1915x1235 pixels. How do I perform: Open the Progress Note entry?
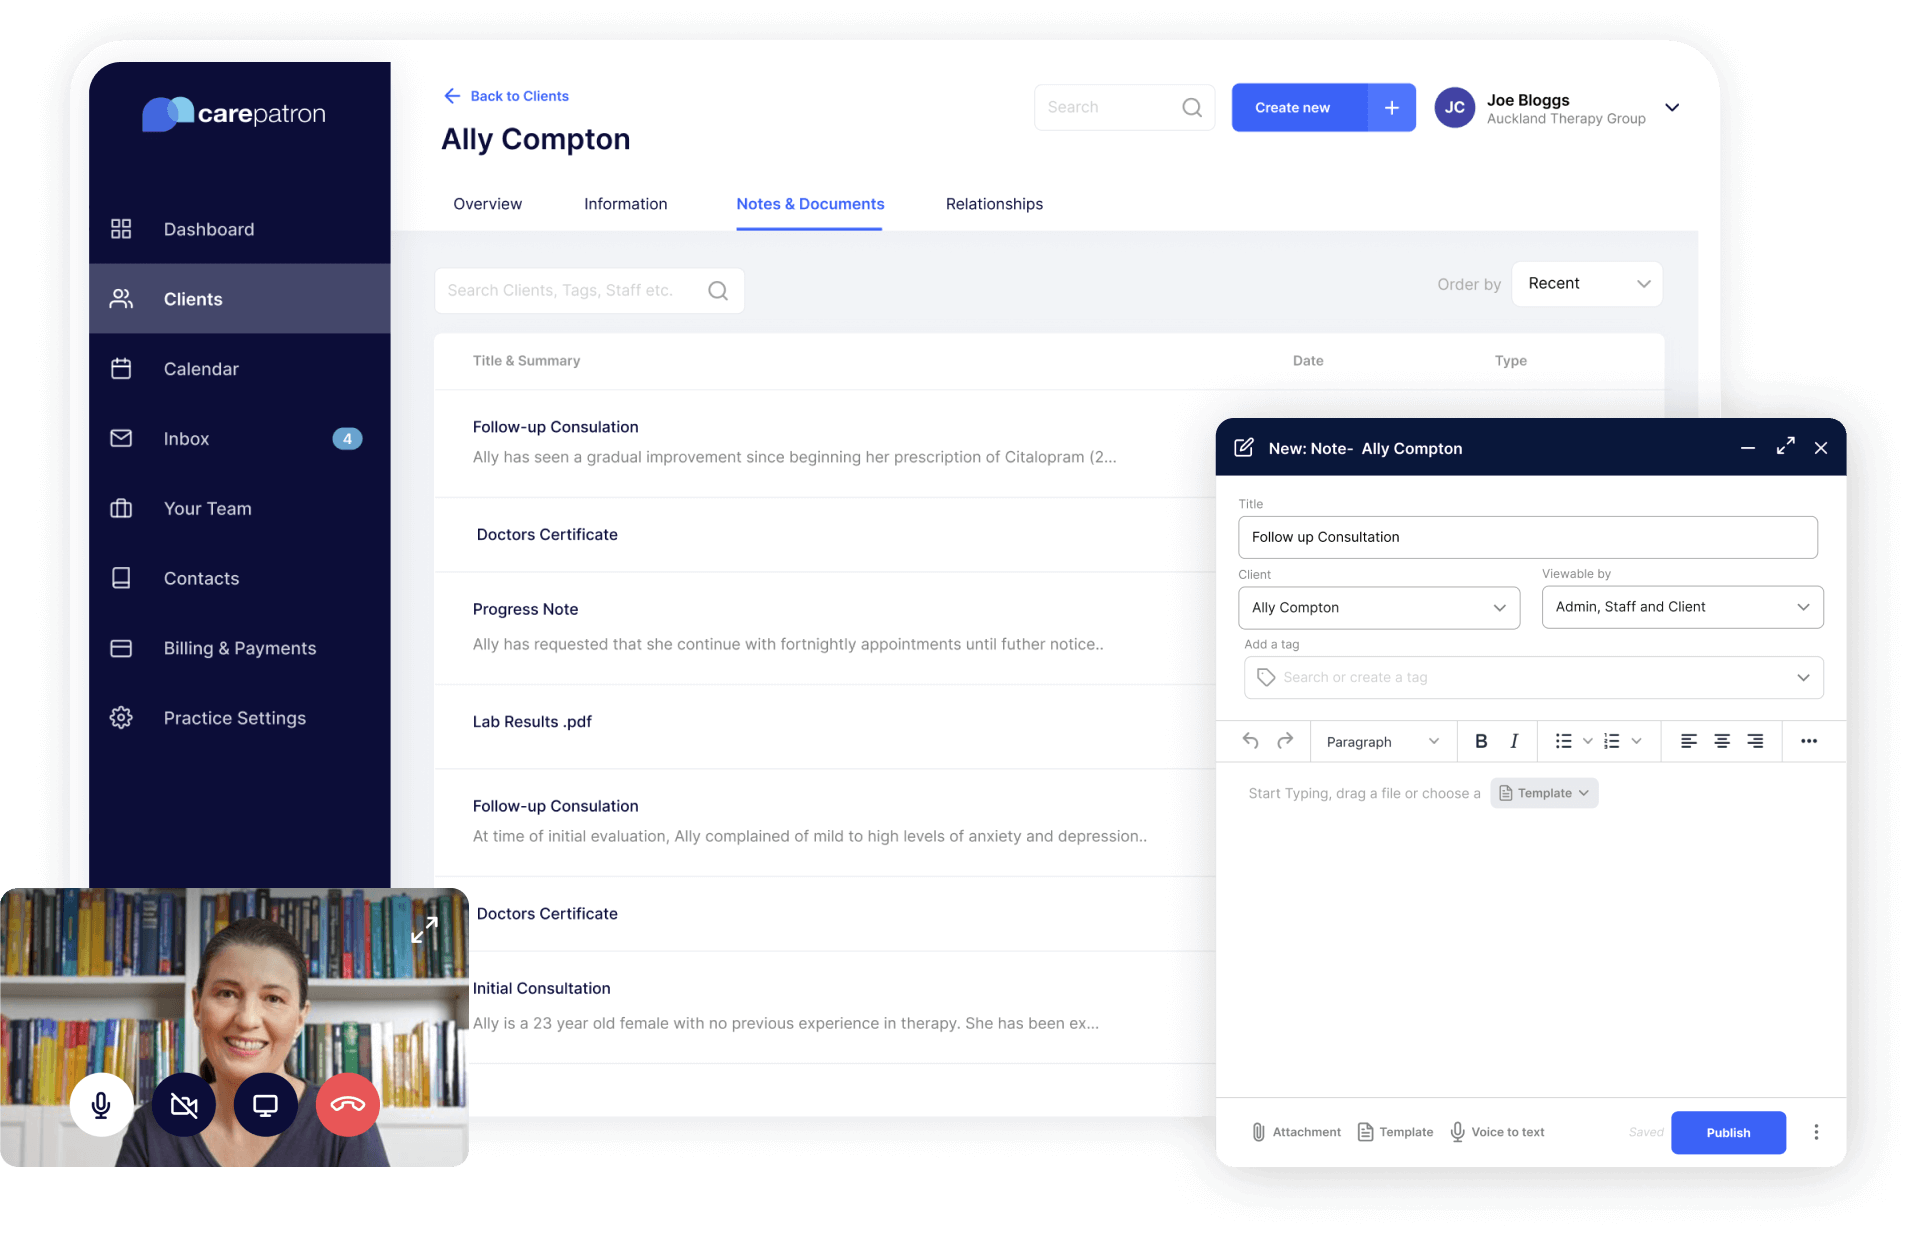point(826,627)
